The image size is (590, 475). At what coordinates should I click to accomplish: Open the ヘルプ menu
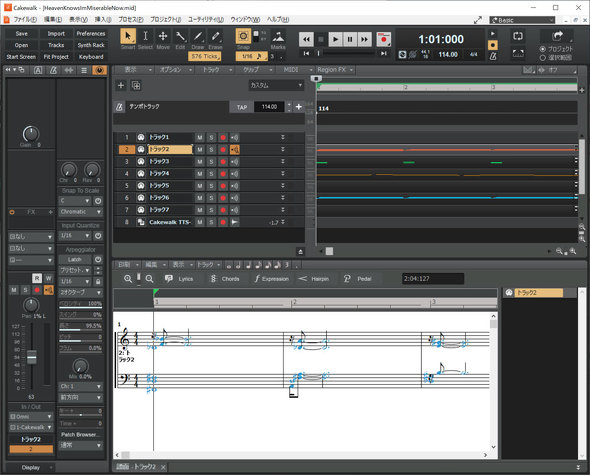pos(278,20)
